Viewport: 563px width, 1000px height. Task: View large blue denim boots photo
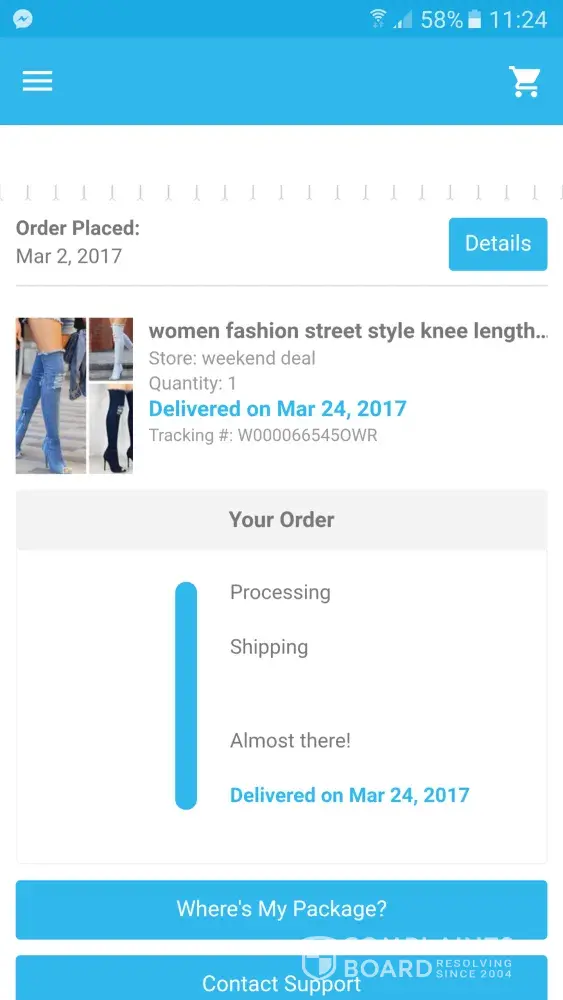pos(51,395)
